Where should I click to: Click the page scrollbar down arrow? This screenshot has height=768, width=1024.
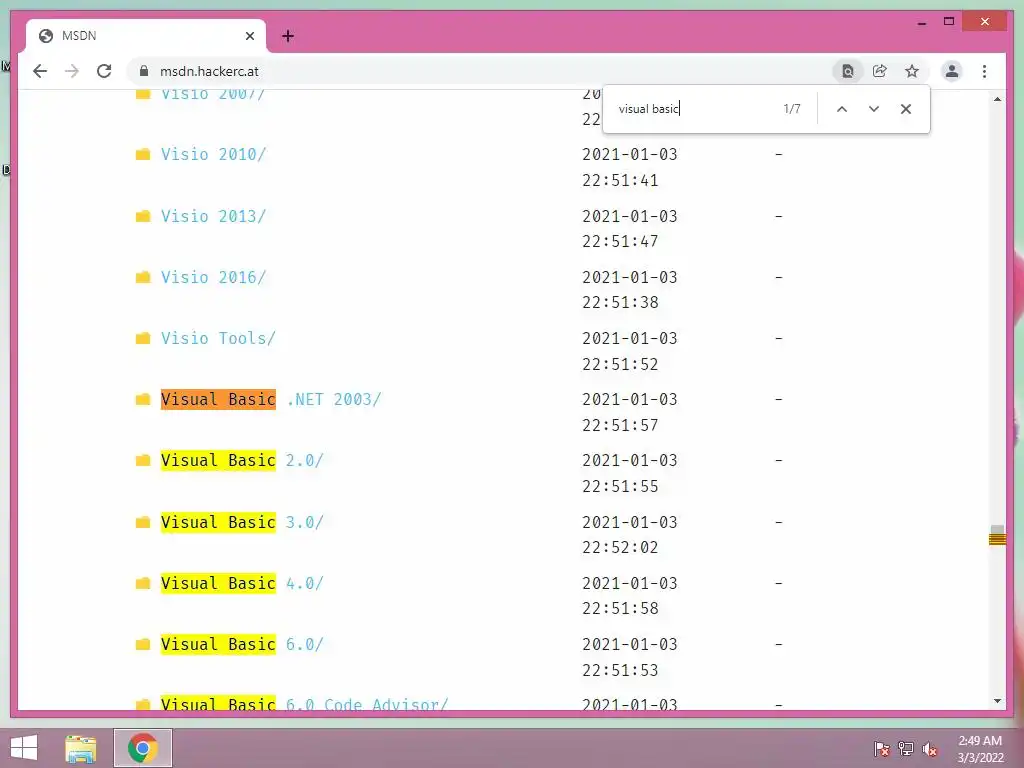point(997,701)
